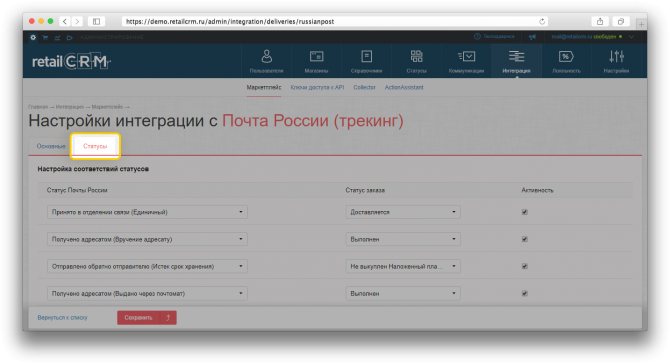The width and height of the screenshot is (670, 364).
Task: Click Интеграция breadcrumb link
Action: pos(70,107)
